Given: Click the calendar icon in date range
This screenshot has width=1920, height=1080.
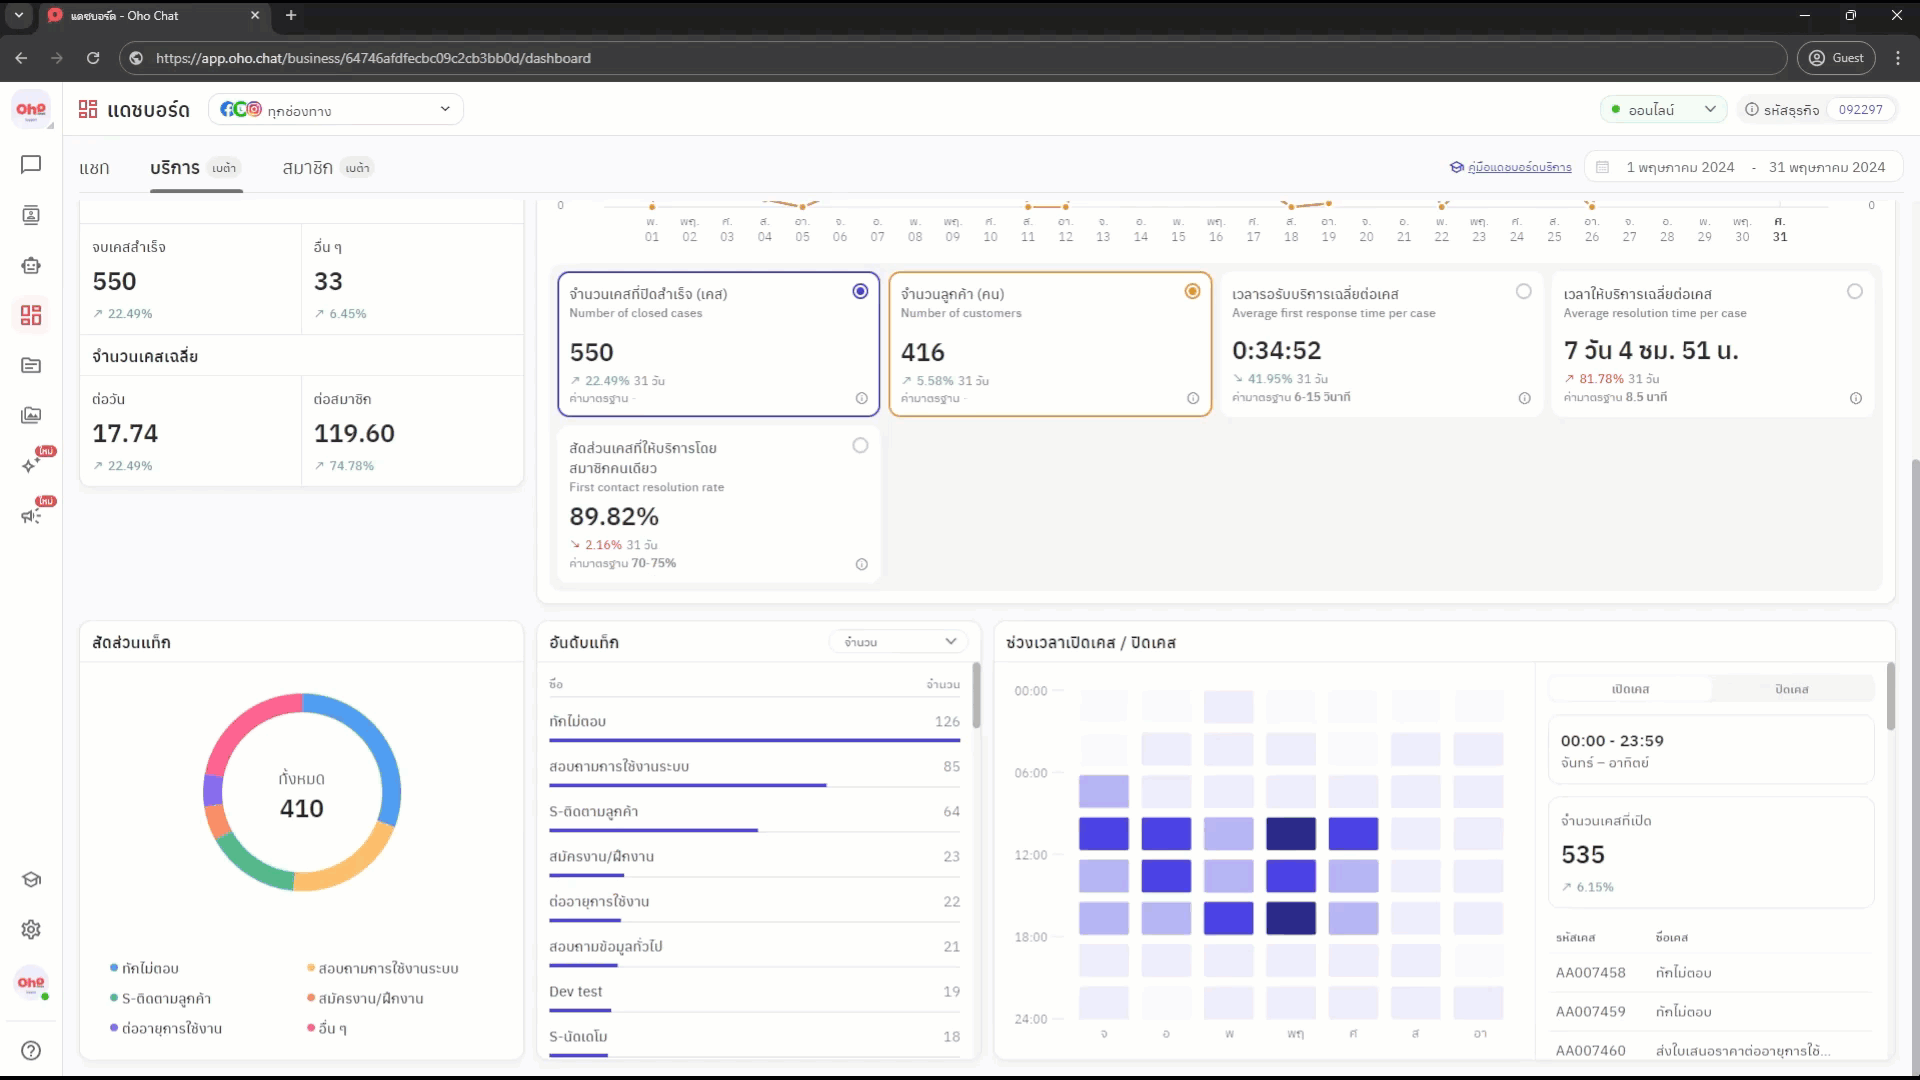Looking at the screenshot, I should [x=1602, y=167].
